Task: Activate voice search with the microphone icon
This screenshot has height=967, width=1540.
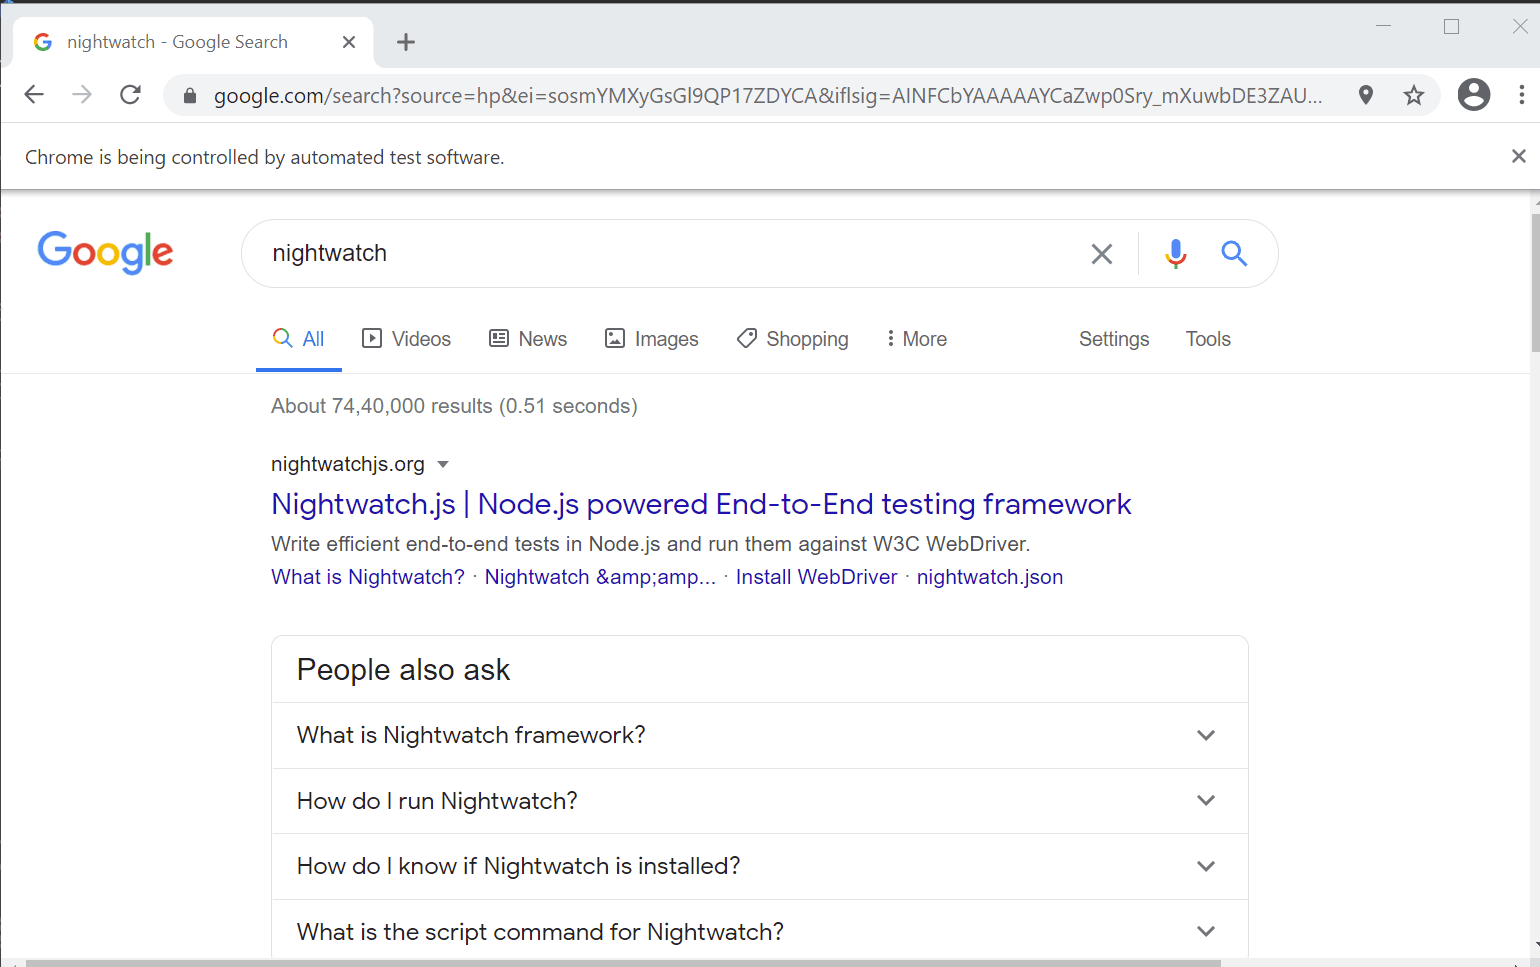Action: 1175,253
